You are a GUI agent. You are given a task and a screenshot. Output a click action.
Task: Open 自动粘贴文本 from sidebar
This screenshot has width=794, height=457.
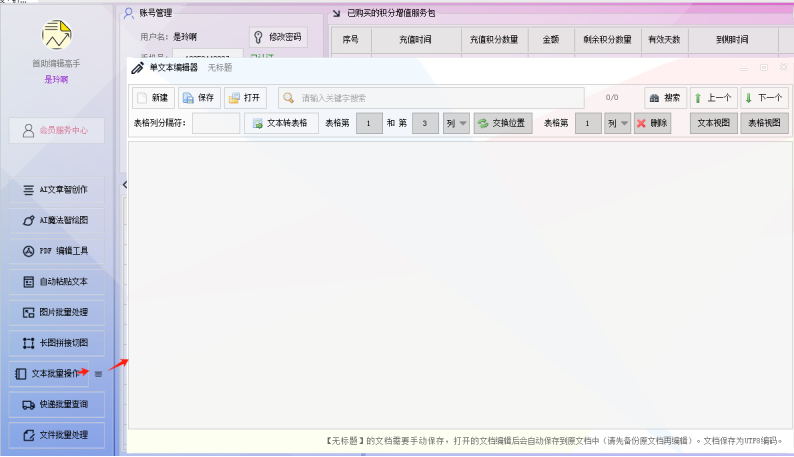tap(57, 282)
